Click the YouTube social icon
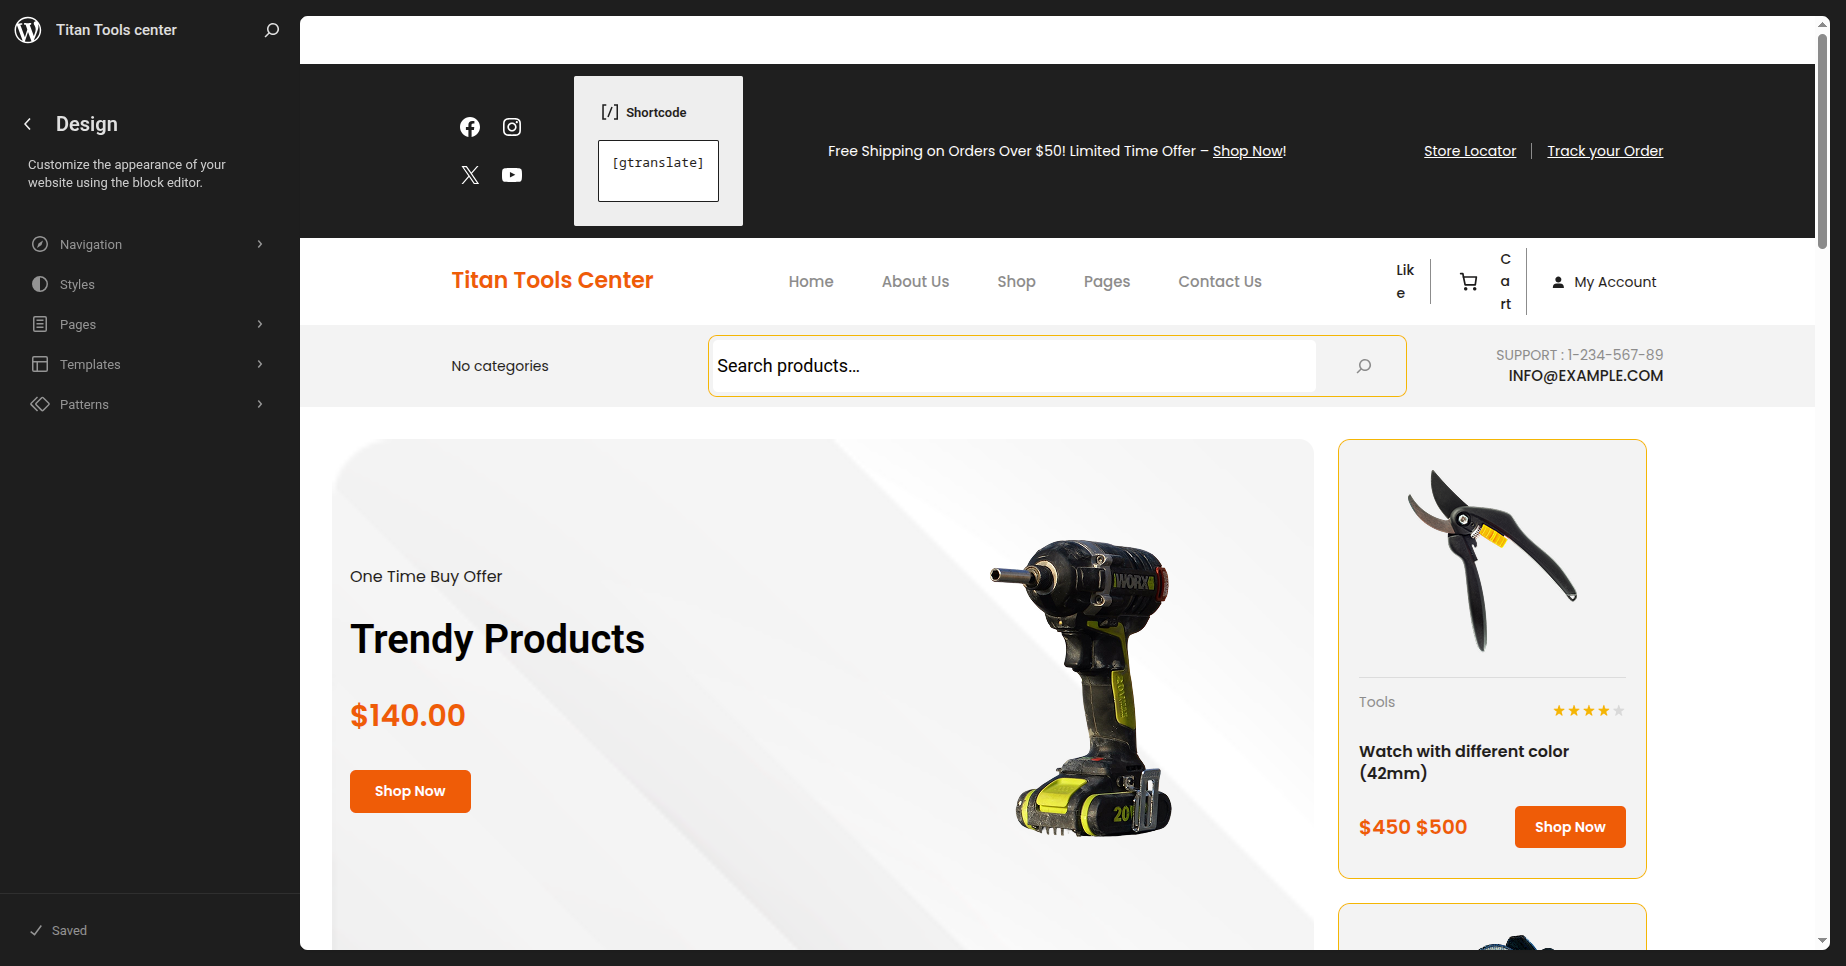This screenshot has width=1846, height=966. click(512, 175)
